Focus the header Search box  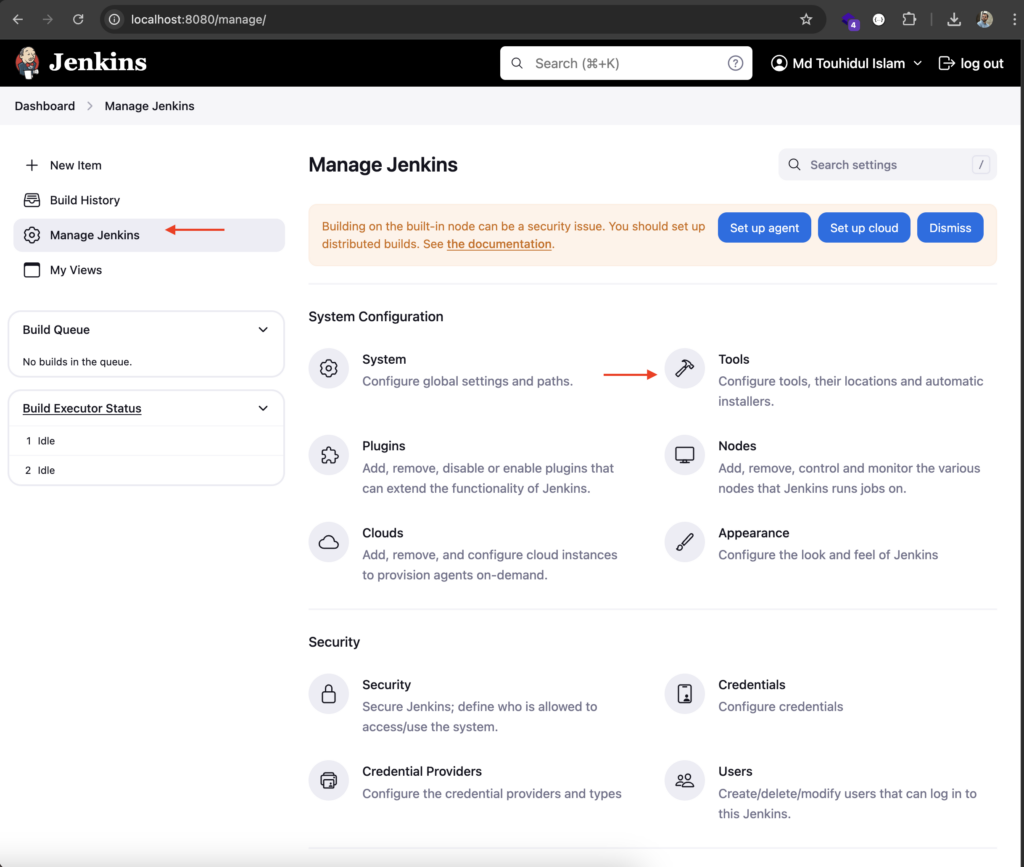click(x=626, y=63)
